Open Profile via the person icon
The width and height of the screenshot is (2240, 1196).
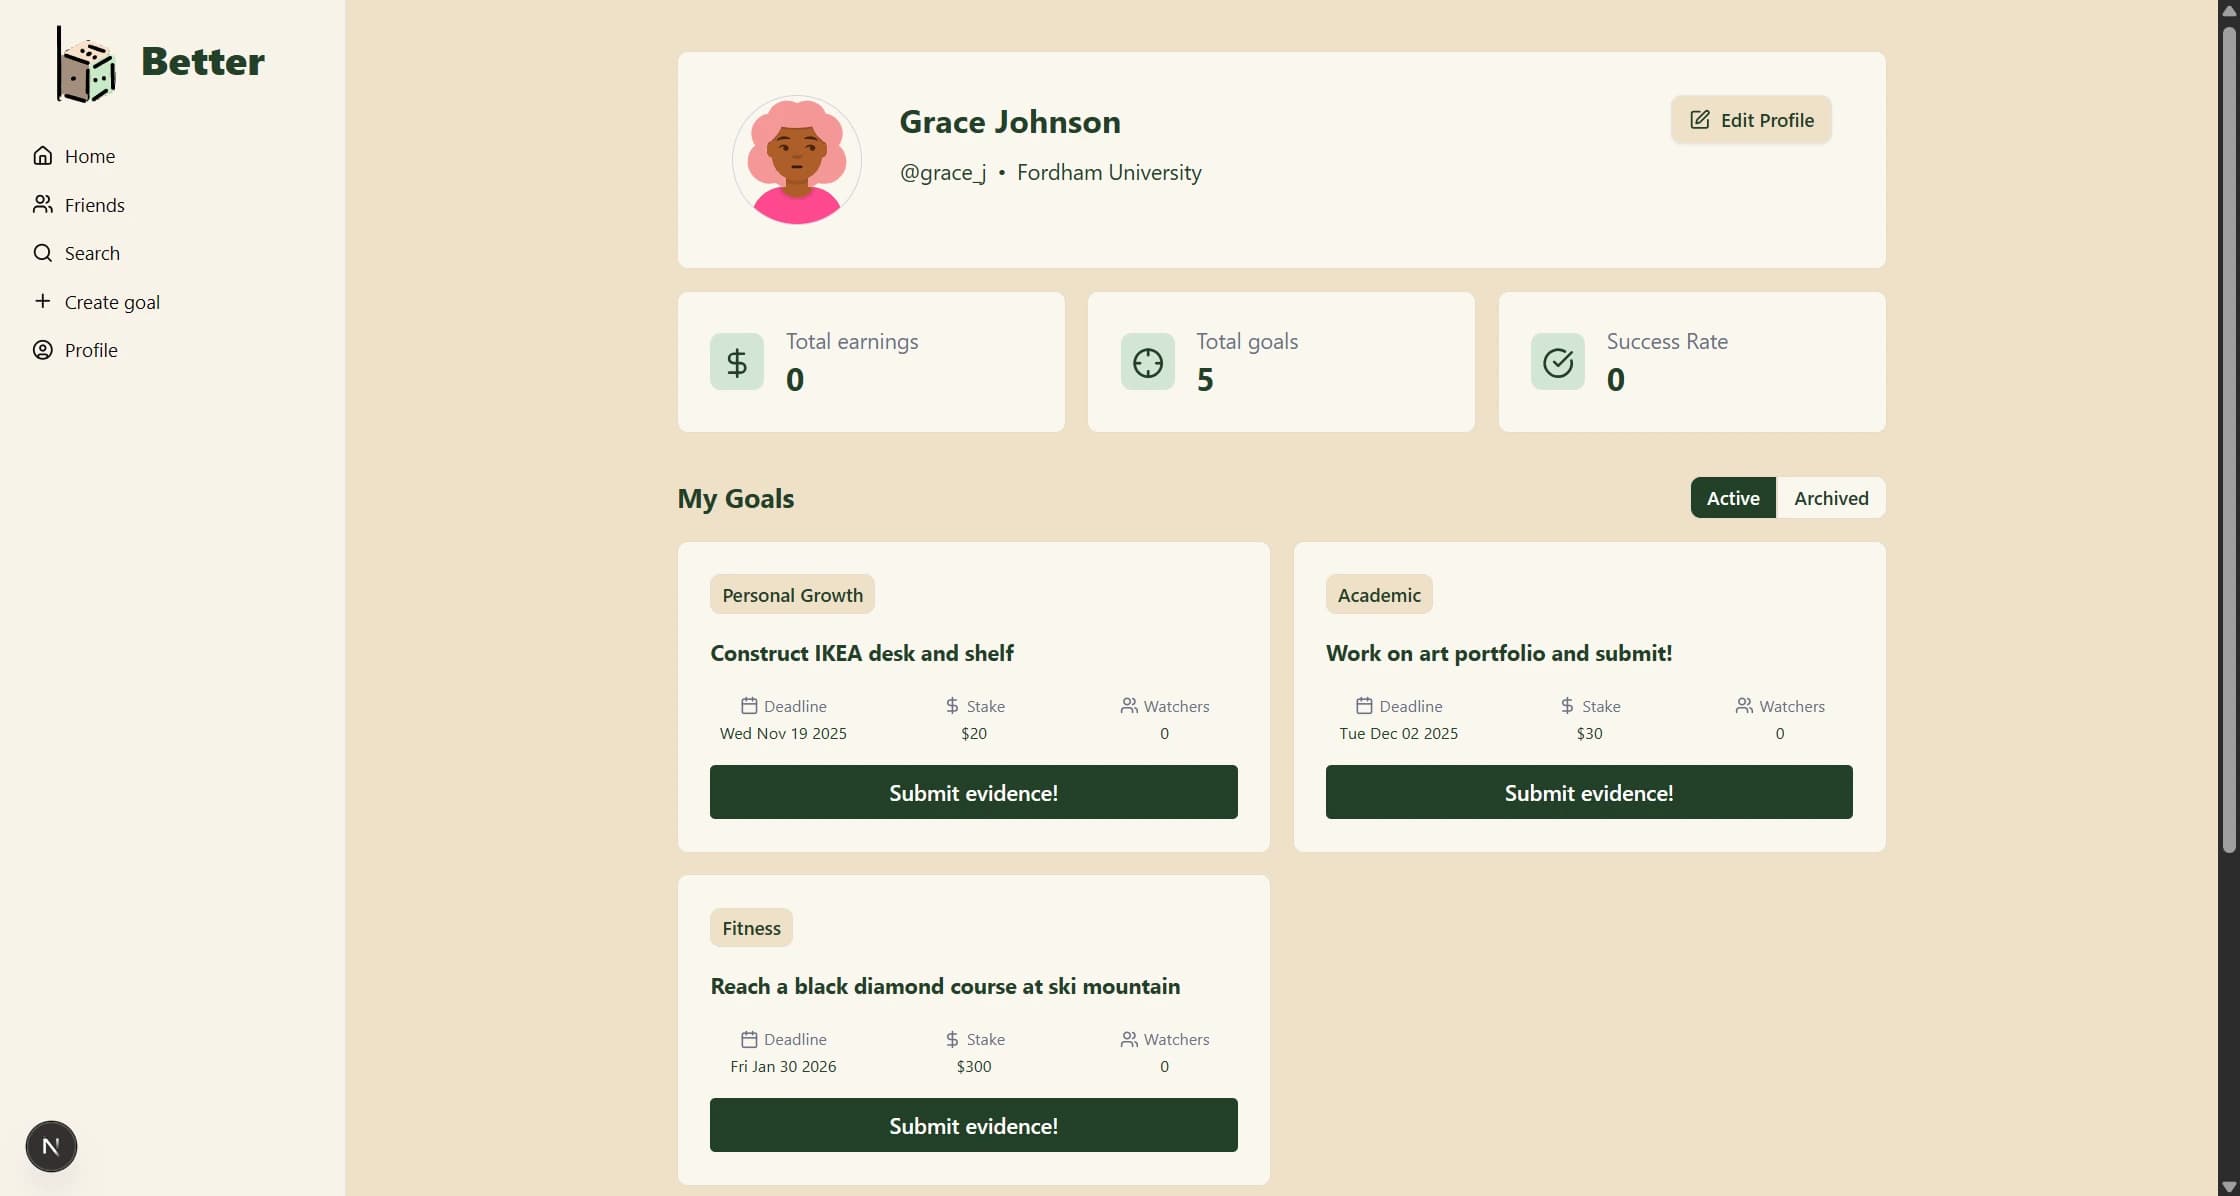tap(43, 350)
